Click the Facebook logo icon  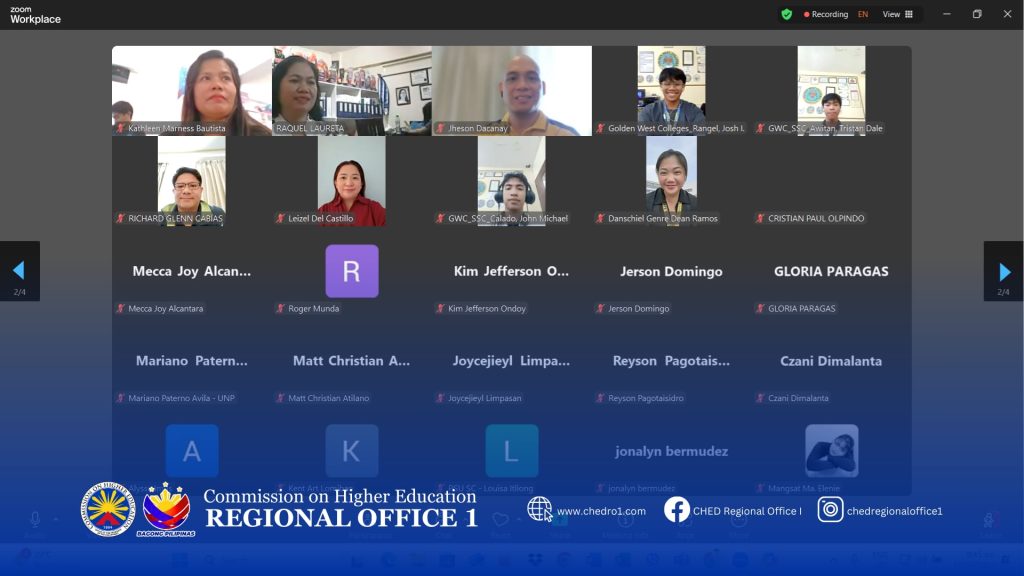point(677,509)
